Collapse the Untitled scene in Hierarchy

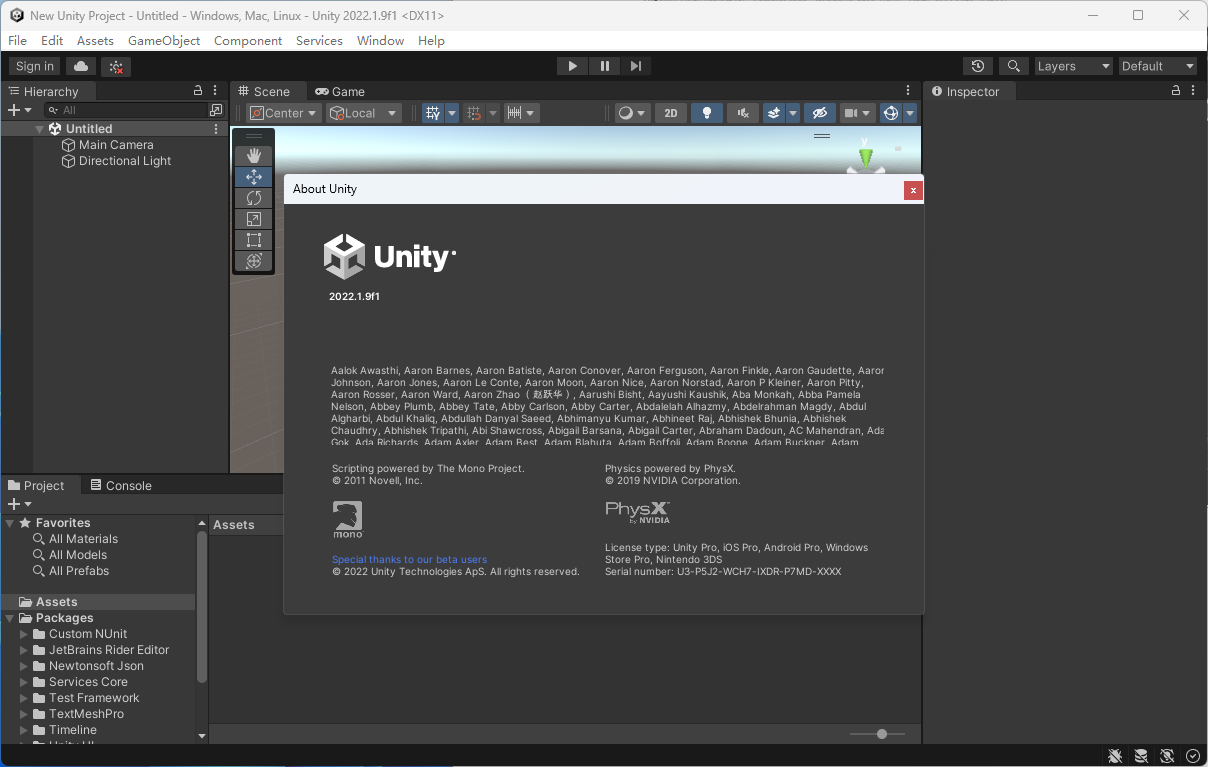(x=40, y=129)
